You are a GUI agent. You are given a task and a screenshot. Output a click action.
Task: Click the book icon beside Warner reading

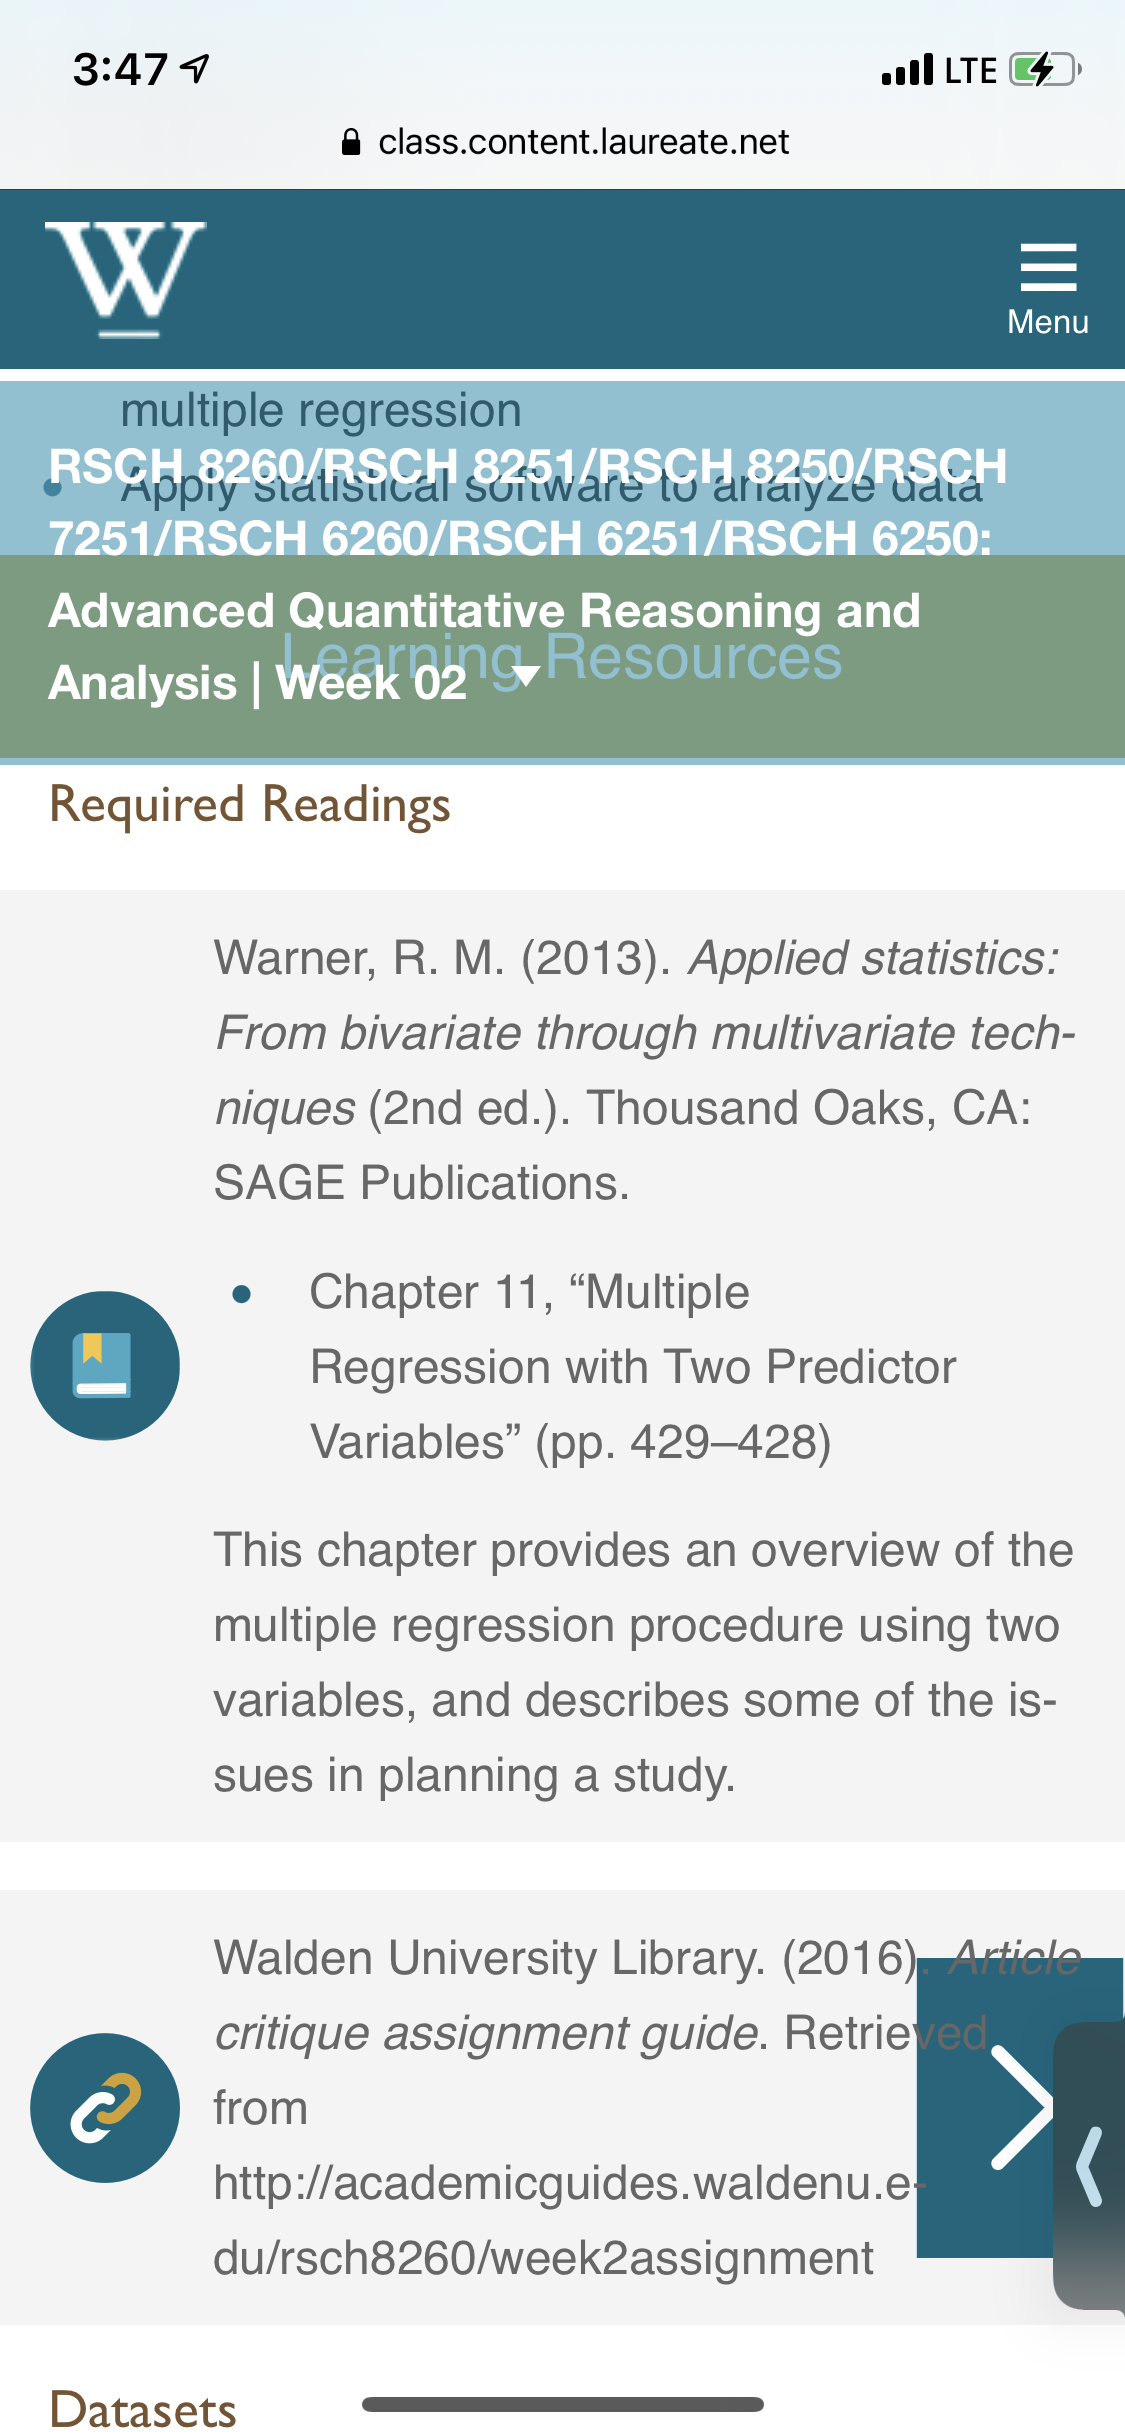pyautogui.click(x=105, y=1365)
